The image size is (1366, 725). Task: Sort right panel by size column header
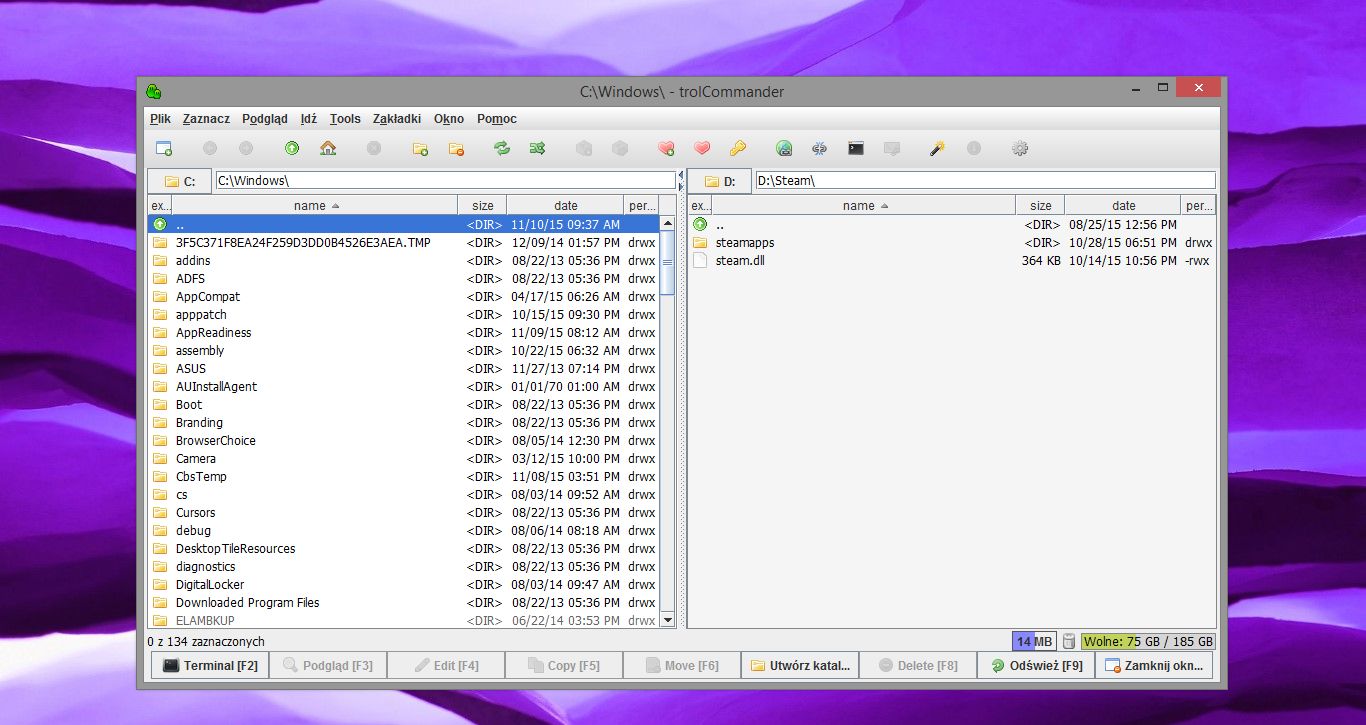[1040, 205]
